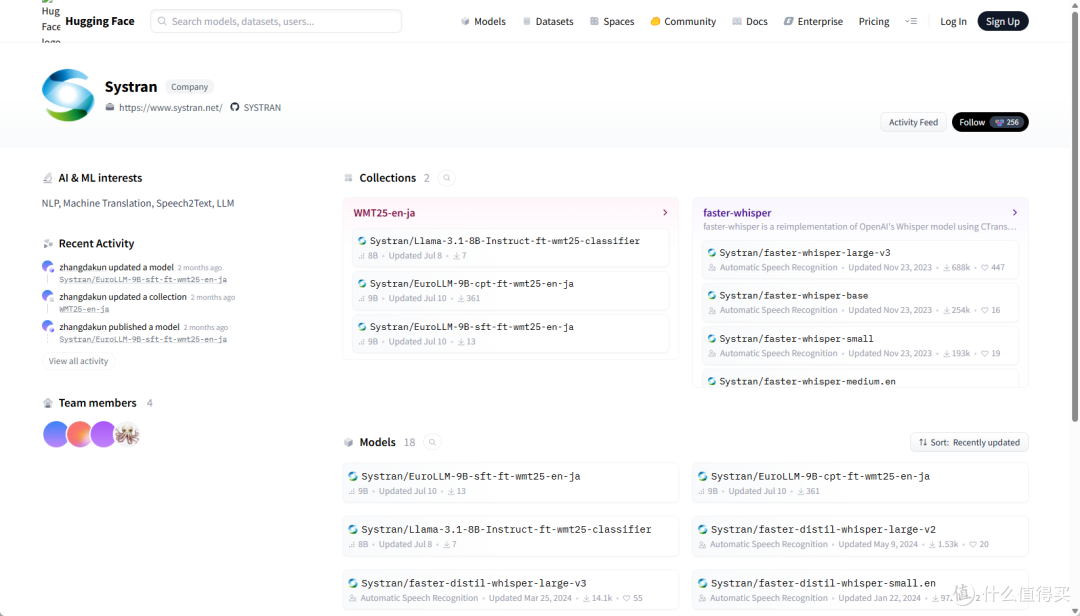
Task: Click WMT25-en-ja link under 'updated a collection' activity
Action: pyautogui.click(x=84, y=309)
